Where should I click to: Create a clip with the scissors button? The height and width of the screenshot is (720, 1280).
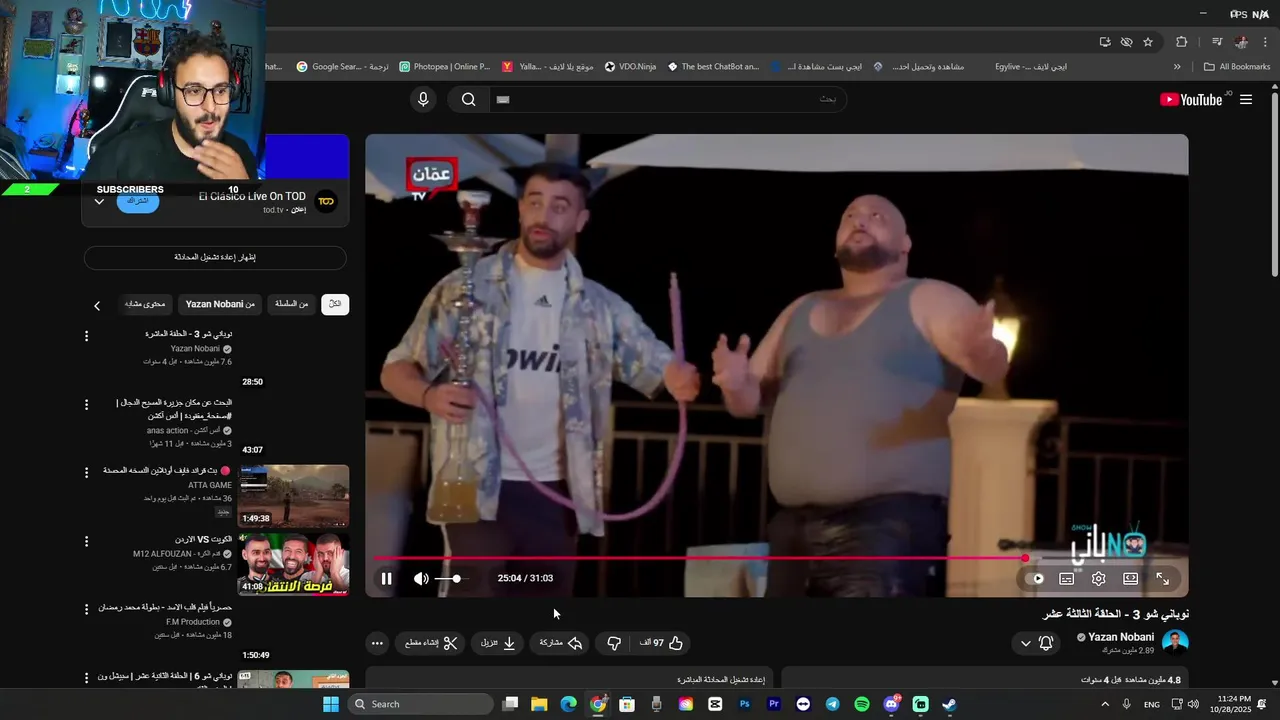431,643
